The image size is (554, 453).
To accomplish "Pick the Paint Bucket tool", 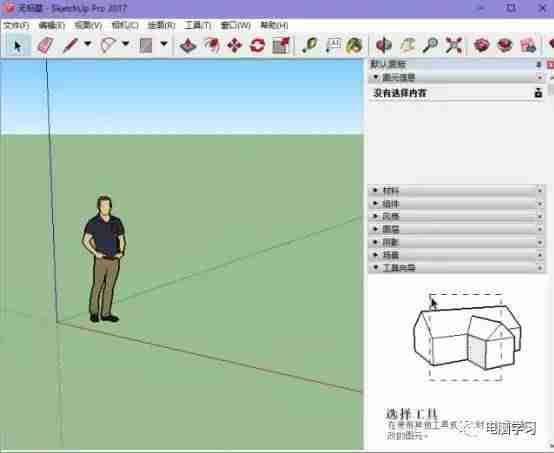I will tap(354, 45).
